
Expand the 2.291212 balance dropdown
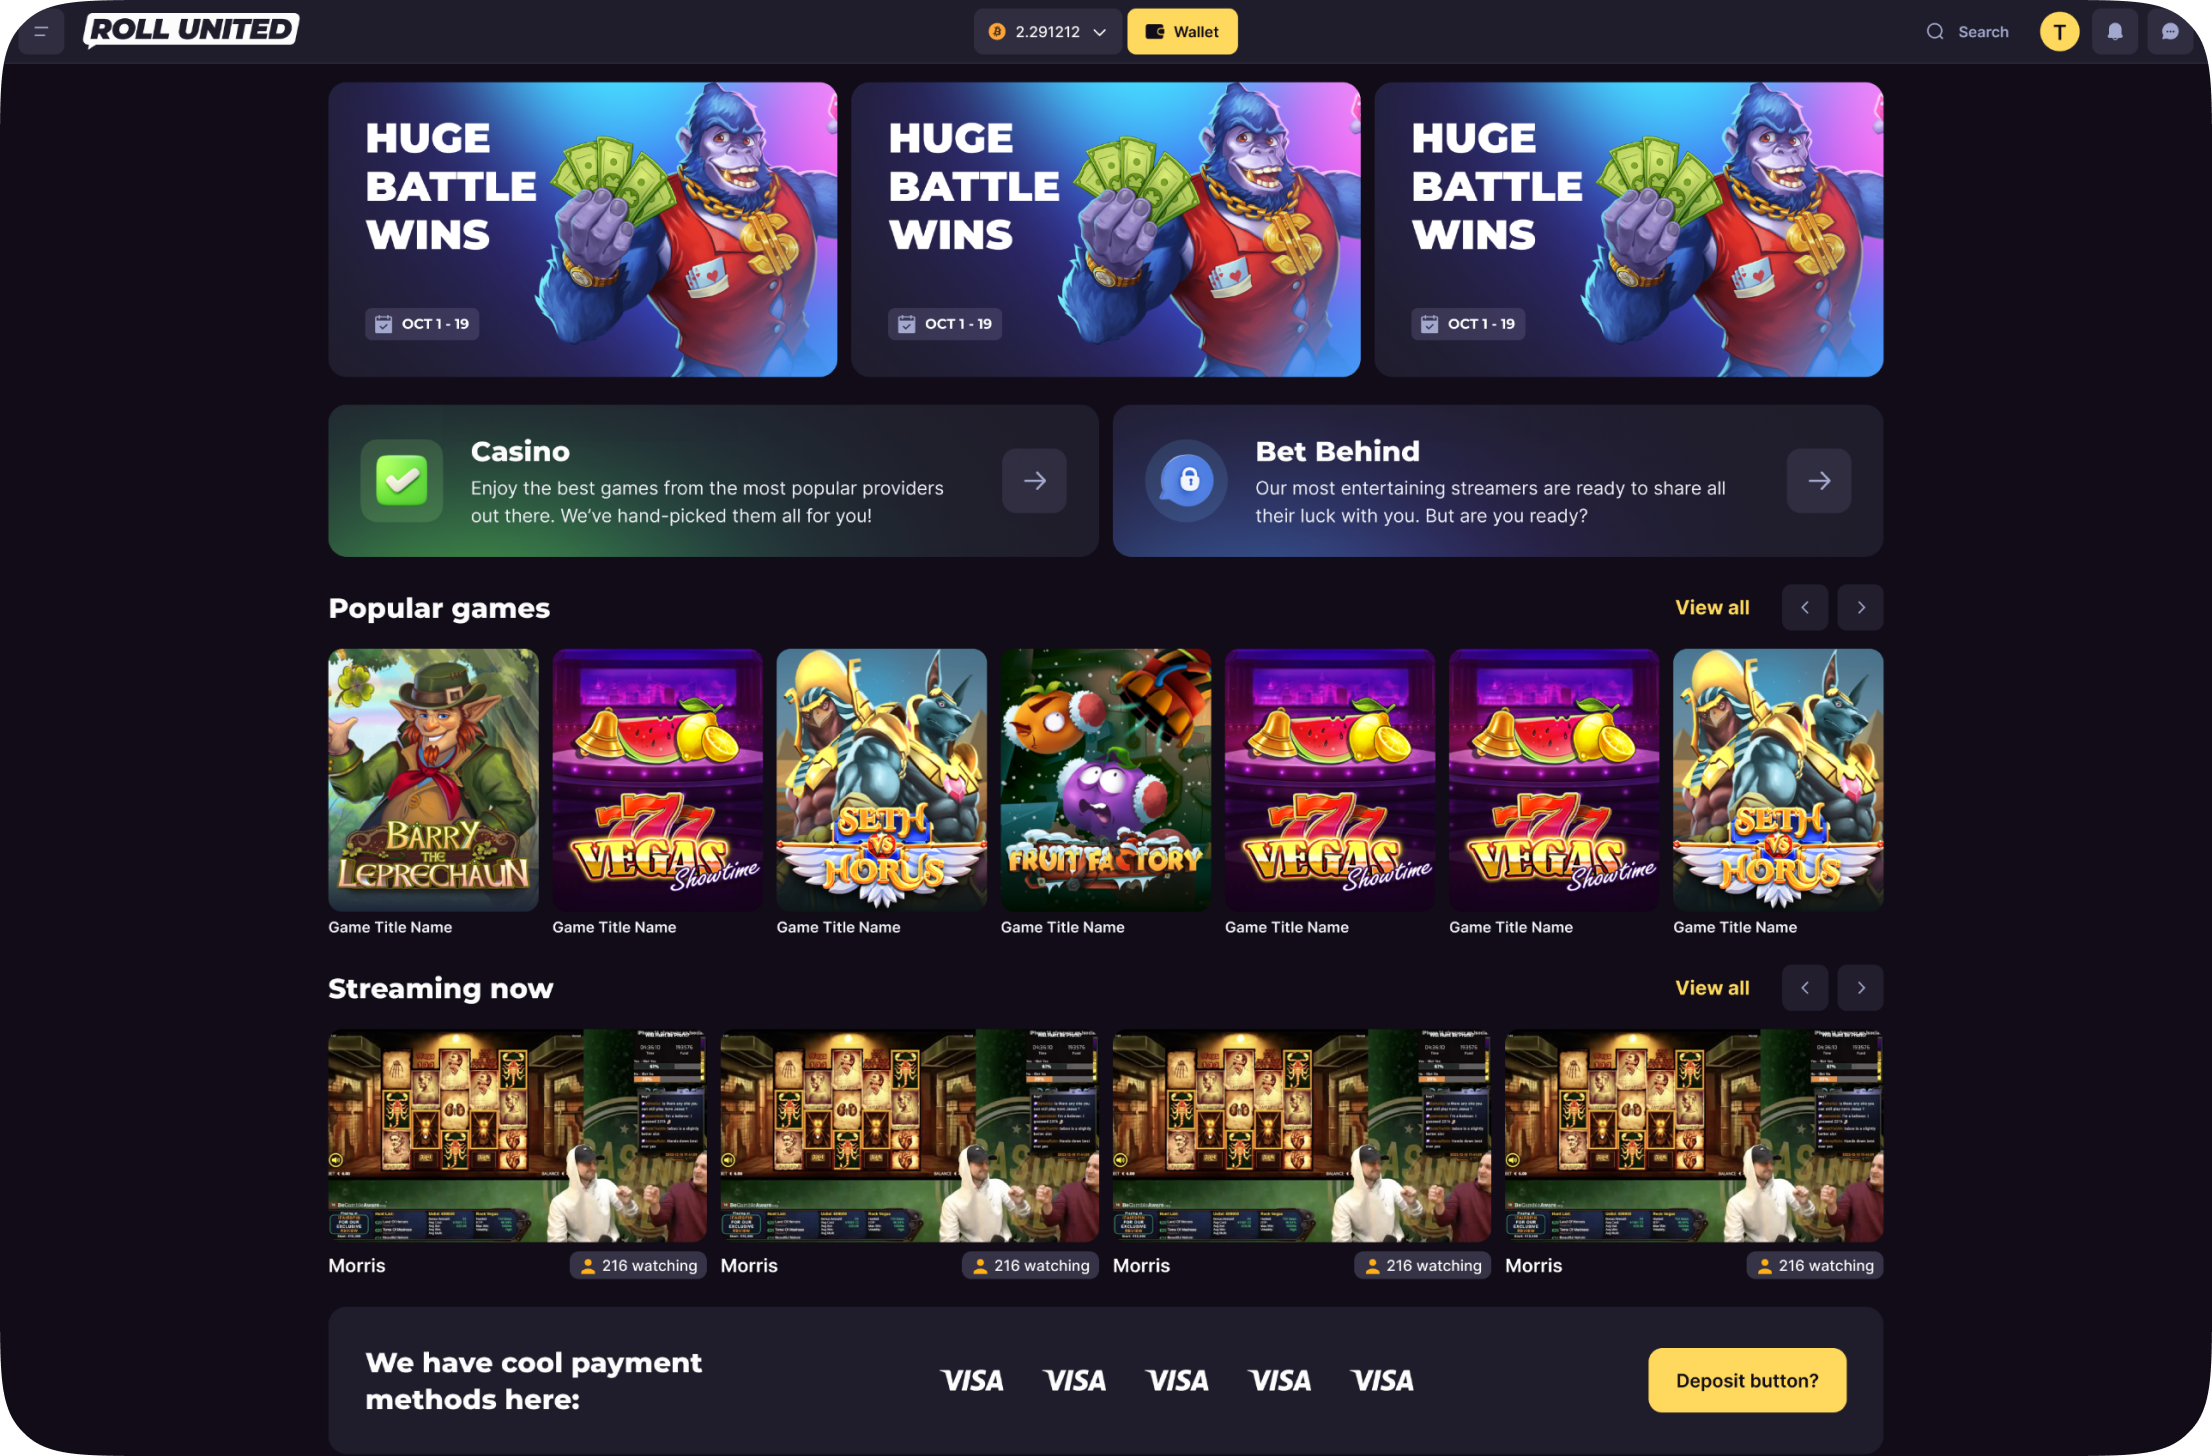(1047, 31)
